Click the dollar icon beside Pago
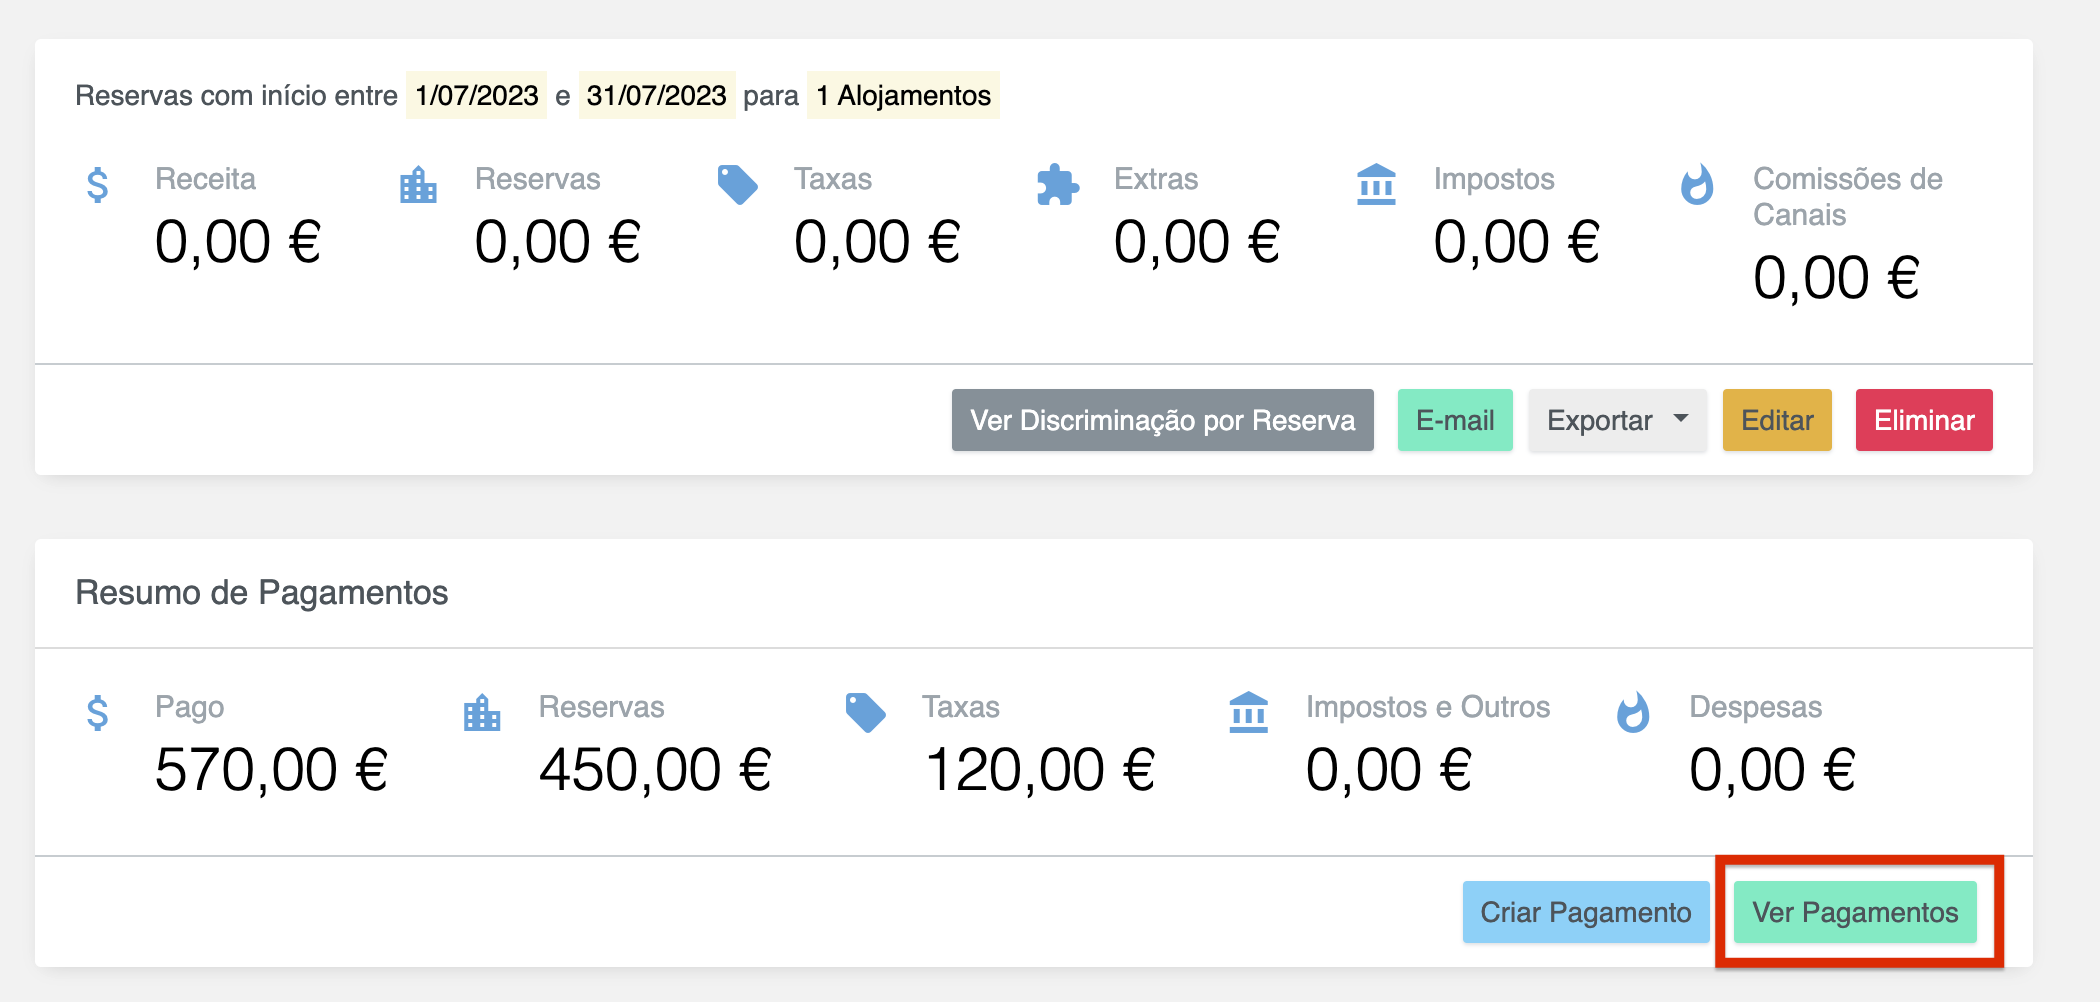 [98, 713]
